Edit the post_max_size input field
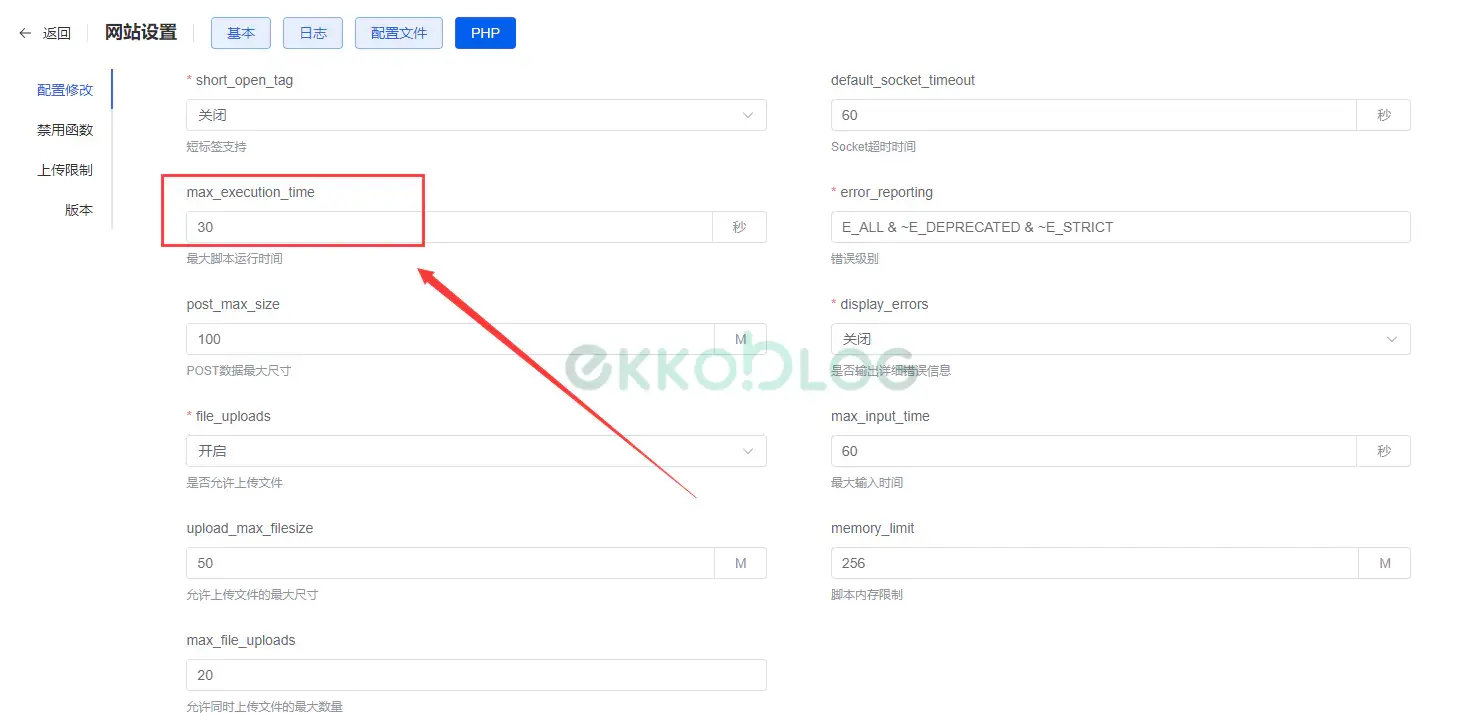This screenshot has width=1460, height=713. coord(450,339)
